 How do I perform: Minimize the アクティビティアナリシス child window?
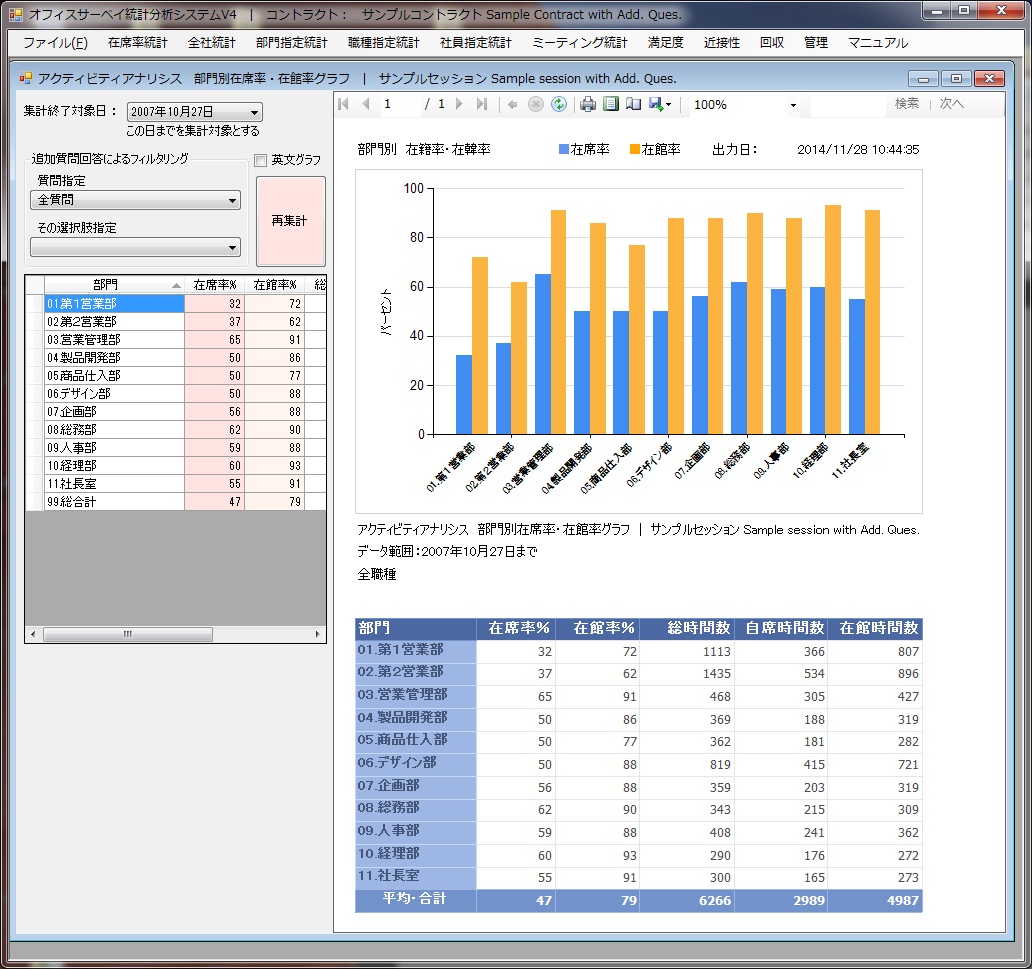[x=923, y=78]
